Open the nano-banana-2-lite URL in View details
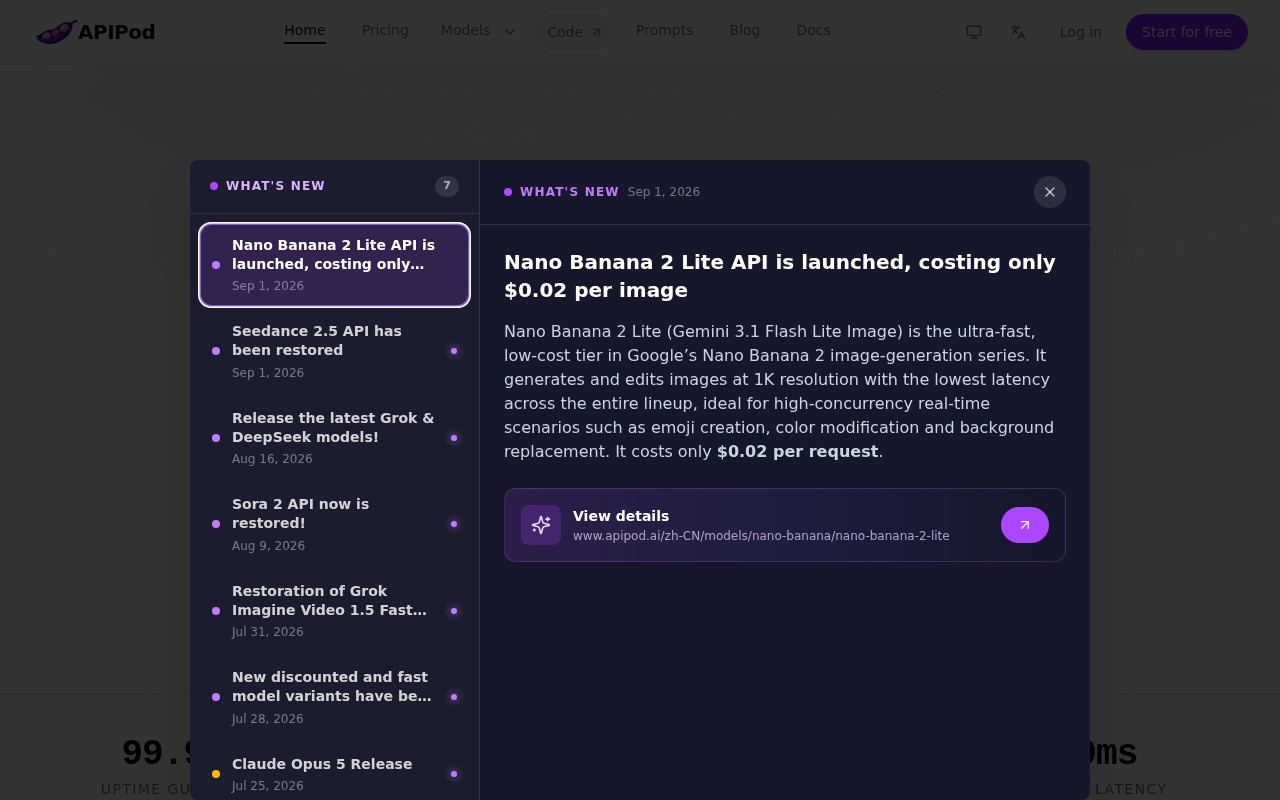Screen dimensions: 1280x800 [761, 536]
